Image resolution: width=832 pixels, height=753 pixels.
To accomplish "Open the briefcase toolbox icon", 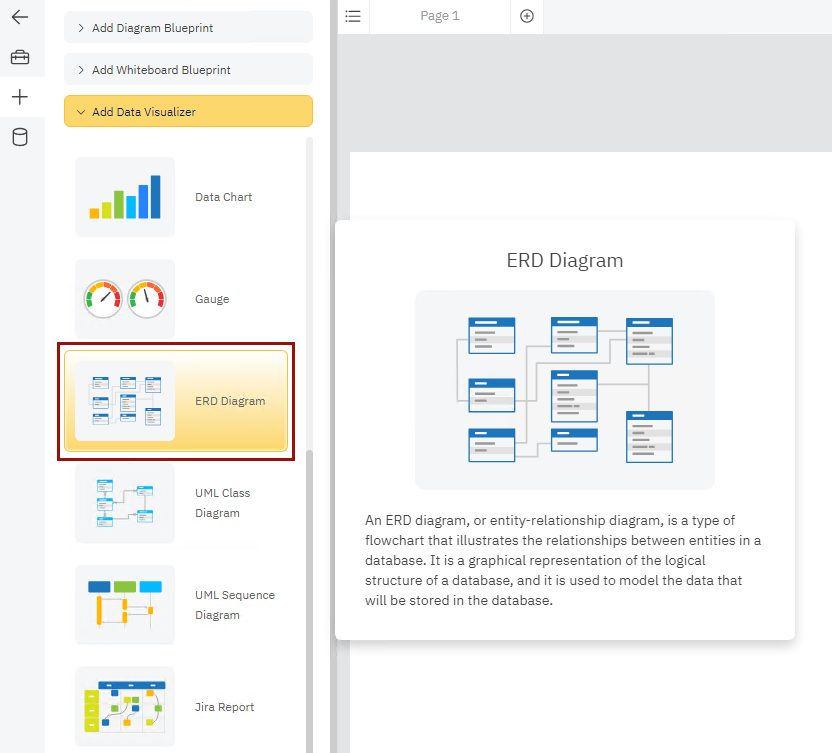I will tap(20, 57).
